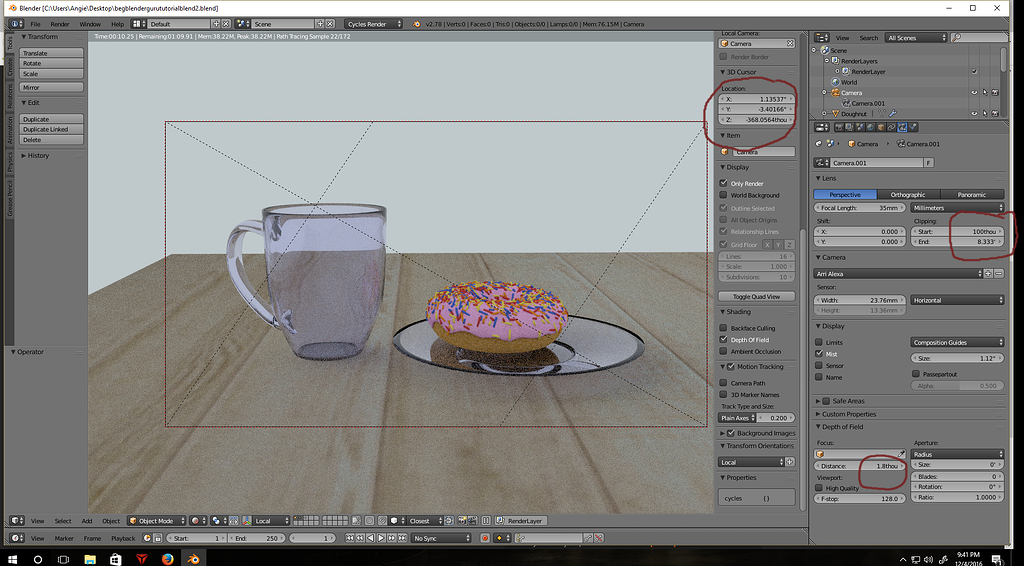The image size is (1024, 566).
Task: Open the Horizontal sensor fit dropdown
Action: point(957,300)
